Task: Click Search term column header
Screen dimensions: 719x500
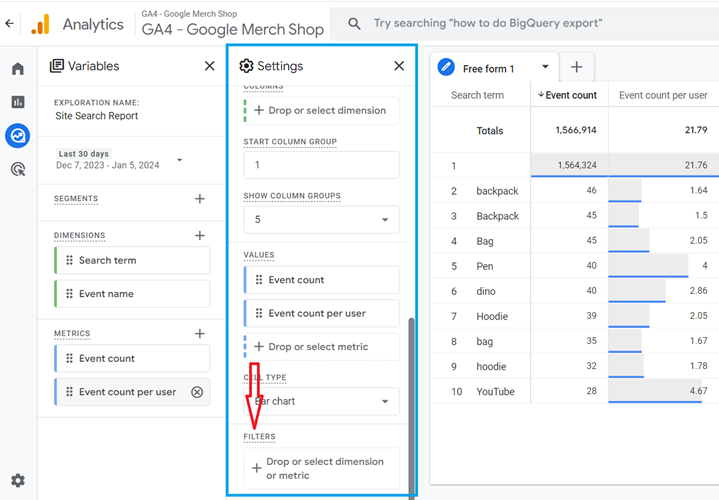Action: [x=477, y=95]
